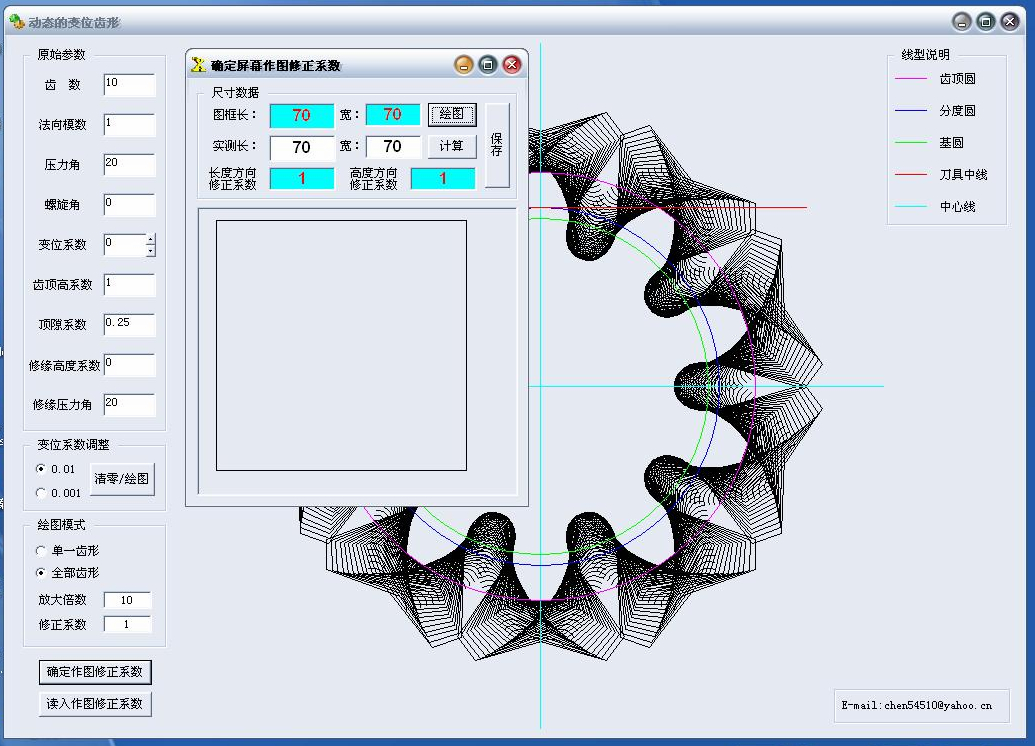Click the 修缘高度系数 input field
The image size is (1035, 746).
(129, 365)
